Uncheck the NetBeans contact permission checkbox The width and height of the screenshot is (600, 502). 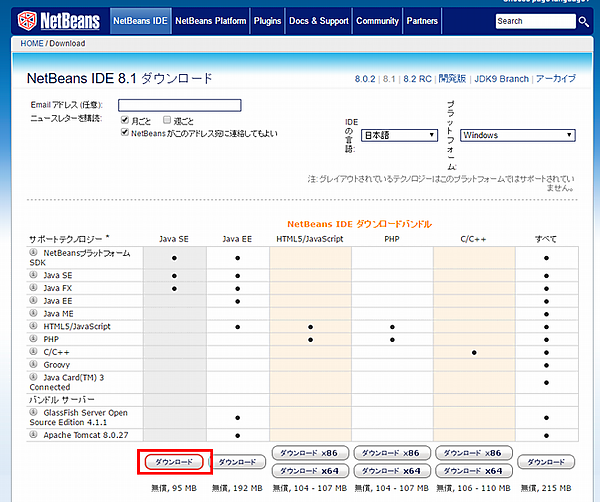point(124,133)
